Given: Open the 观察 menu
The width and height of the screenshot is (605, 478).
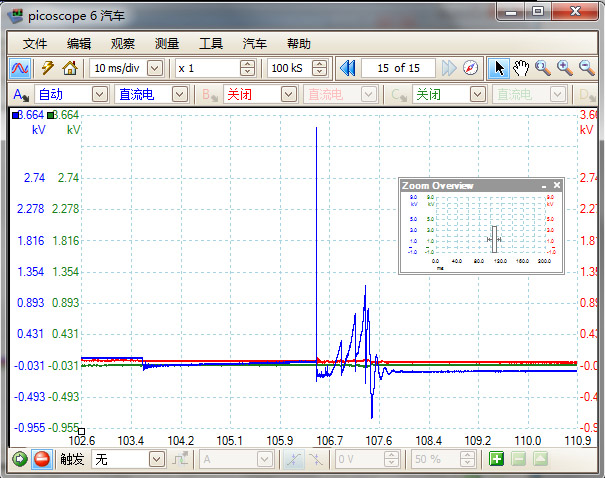Looking at the screenshot, I should [x=123, y=44].
